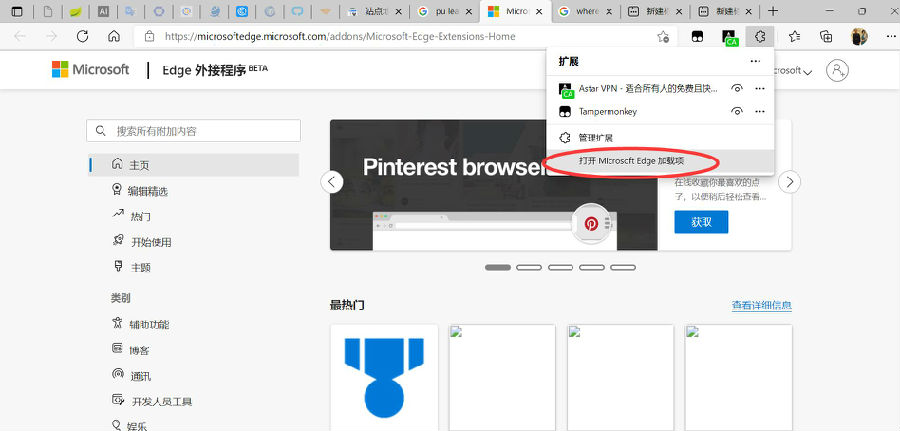View site information lock icon
Image resolution: width=900 pixels, height=431 pixels.
pos(149,37)
